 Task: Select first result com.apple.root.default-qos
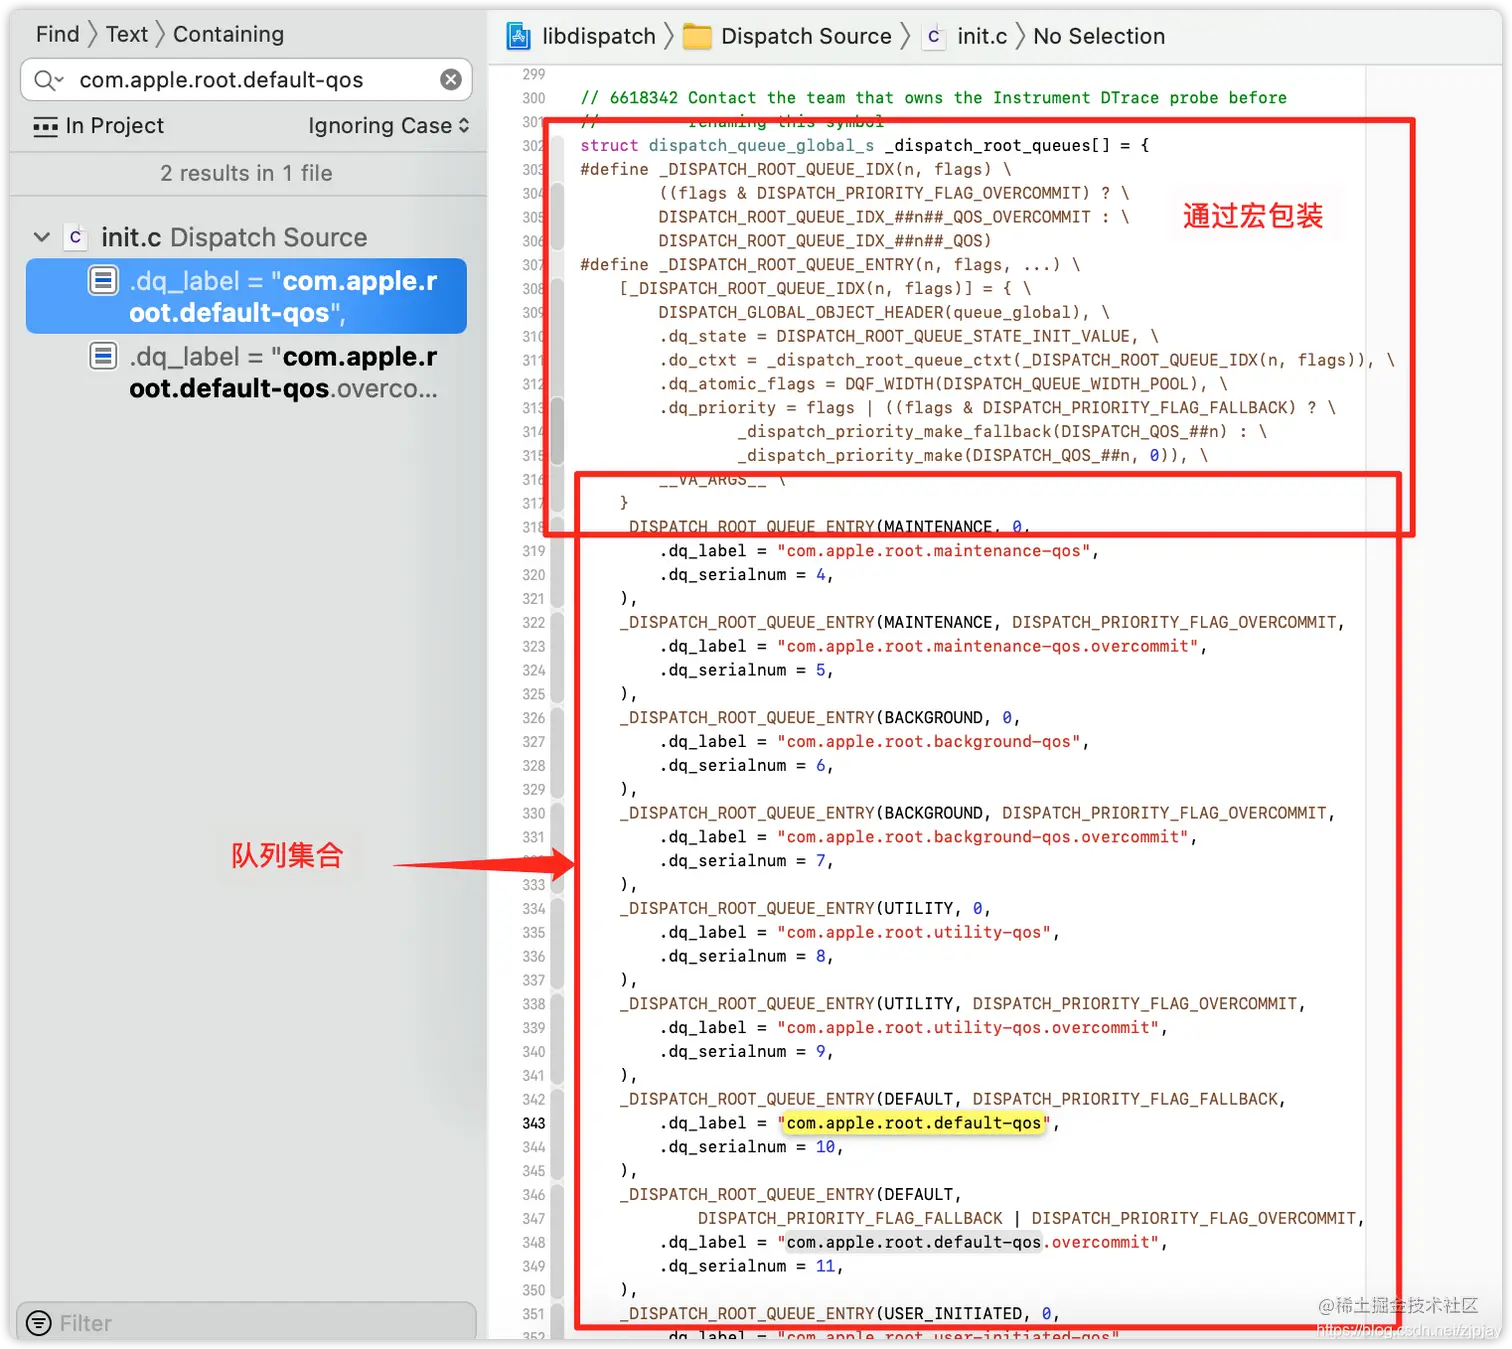[x=246, y=296]
